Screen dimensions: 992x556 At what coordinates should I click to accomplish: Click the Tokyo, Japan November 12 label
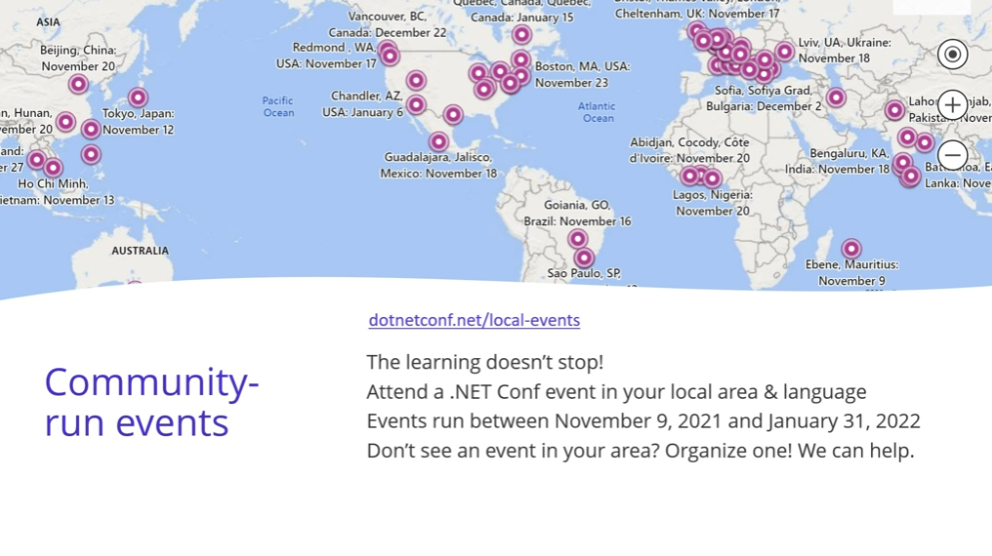(x=138, y=122)
